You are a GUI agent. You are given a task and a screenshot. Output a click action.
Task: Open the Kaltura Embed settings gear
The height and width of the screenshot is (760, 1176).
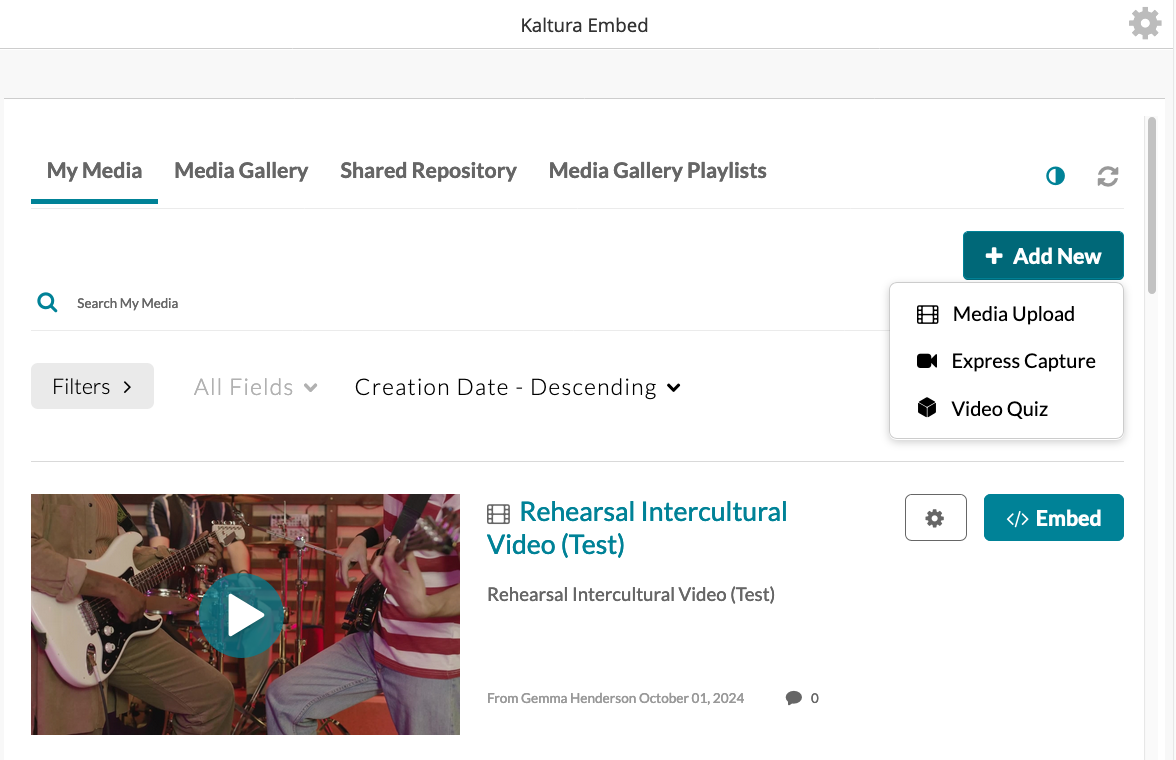[1144, 23]
